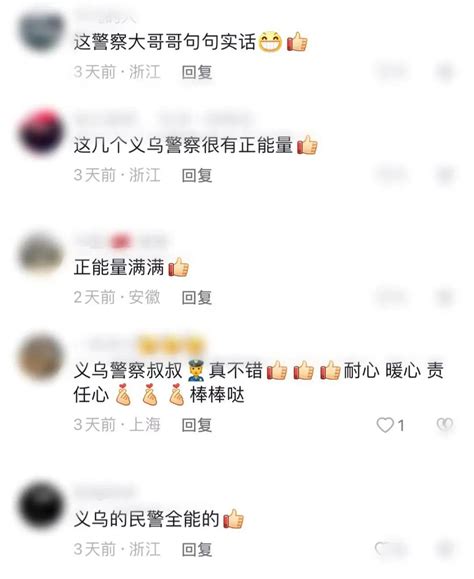Reply to the 这几个义乌警察很有正能量 comment
The image size is (474, 579).
(197, 175)
